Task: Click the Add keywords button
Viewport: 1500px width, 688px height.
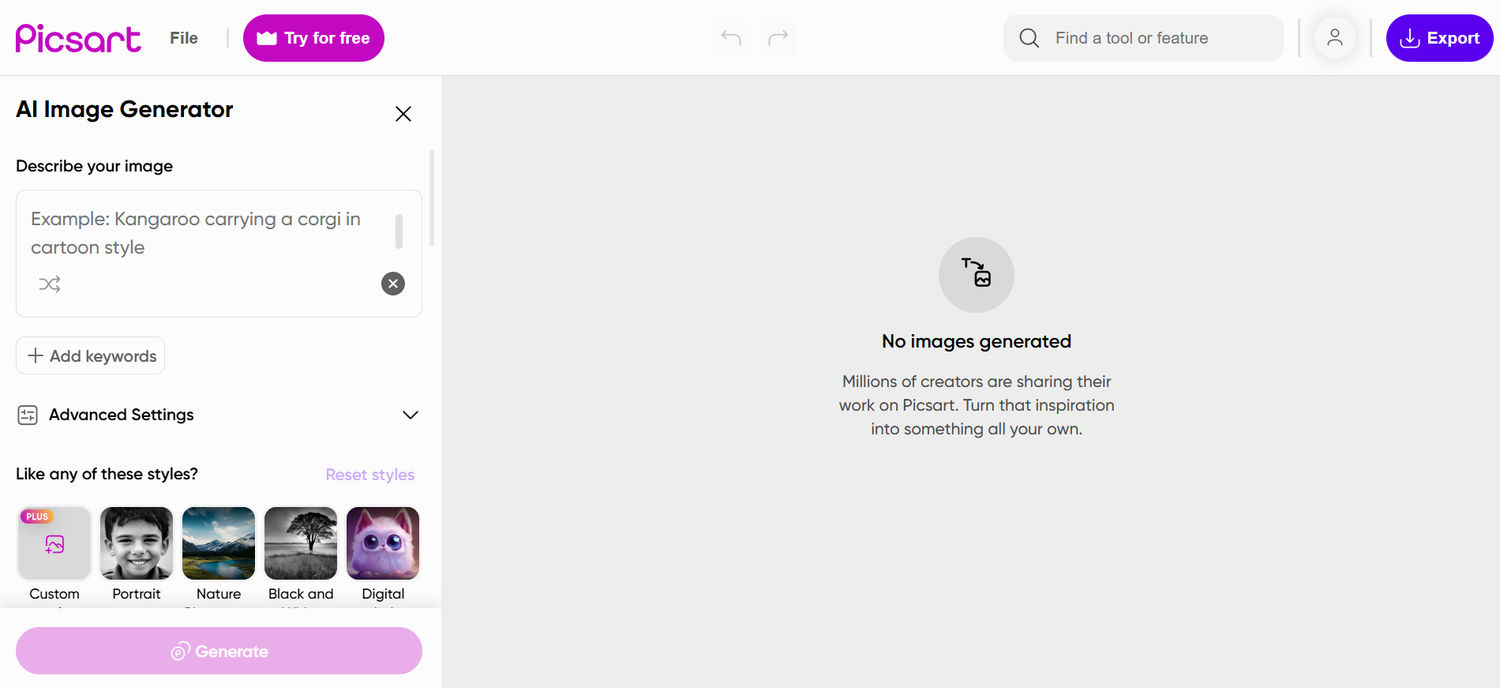Action: coord(90,356)
